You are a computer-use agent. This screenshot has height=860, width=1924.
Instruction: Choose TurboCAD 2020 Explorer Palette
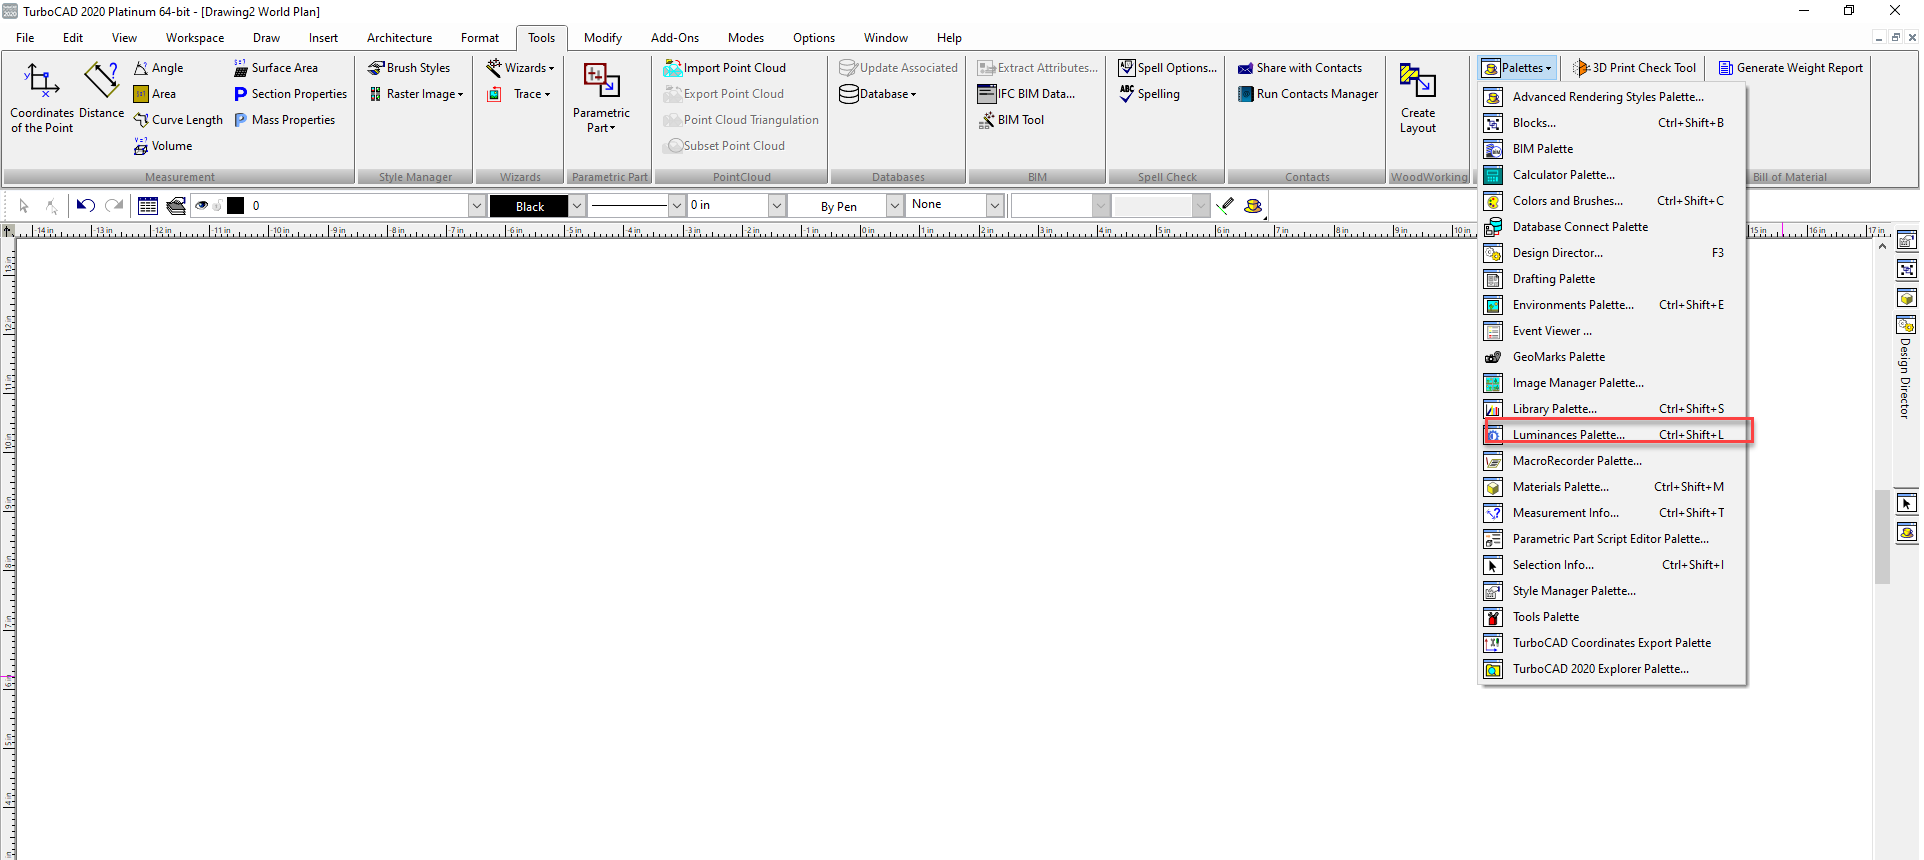1612,669
